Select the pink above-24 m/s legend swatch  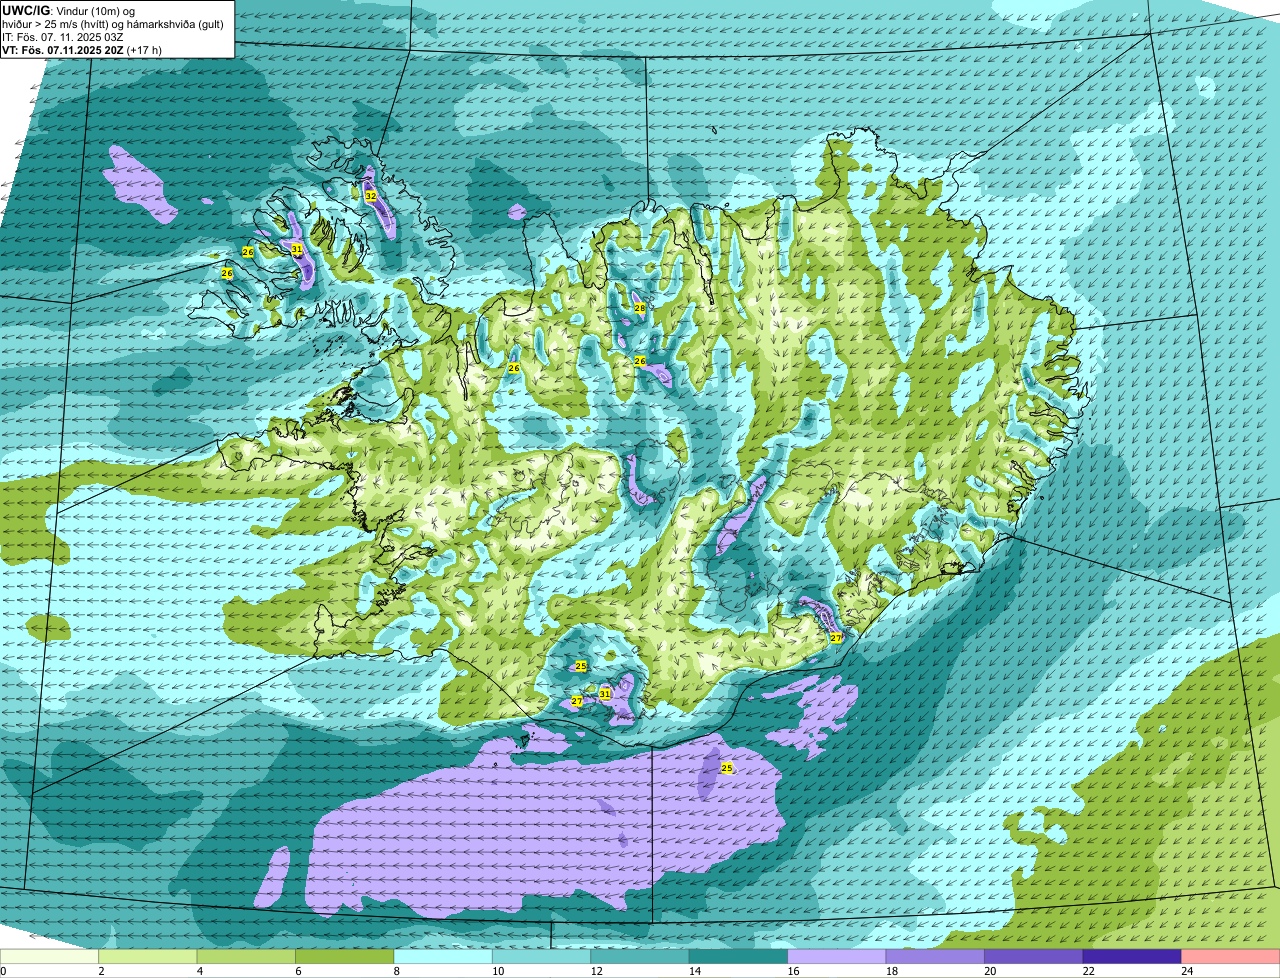(1231, 957)
